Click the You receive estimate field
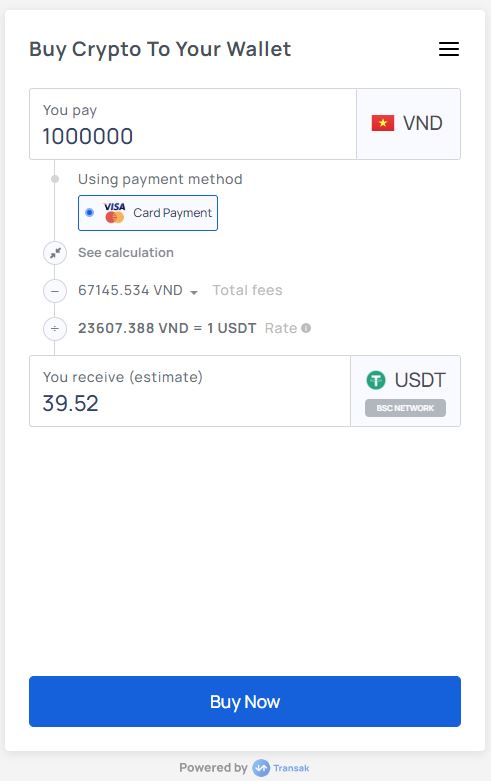Viewport: 491px width, 781px height. 190,391
